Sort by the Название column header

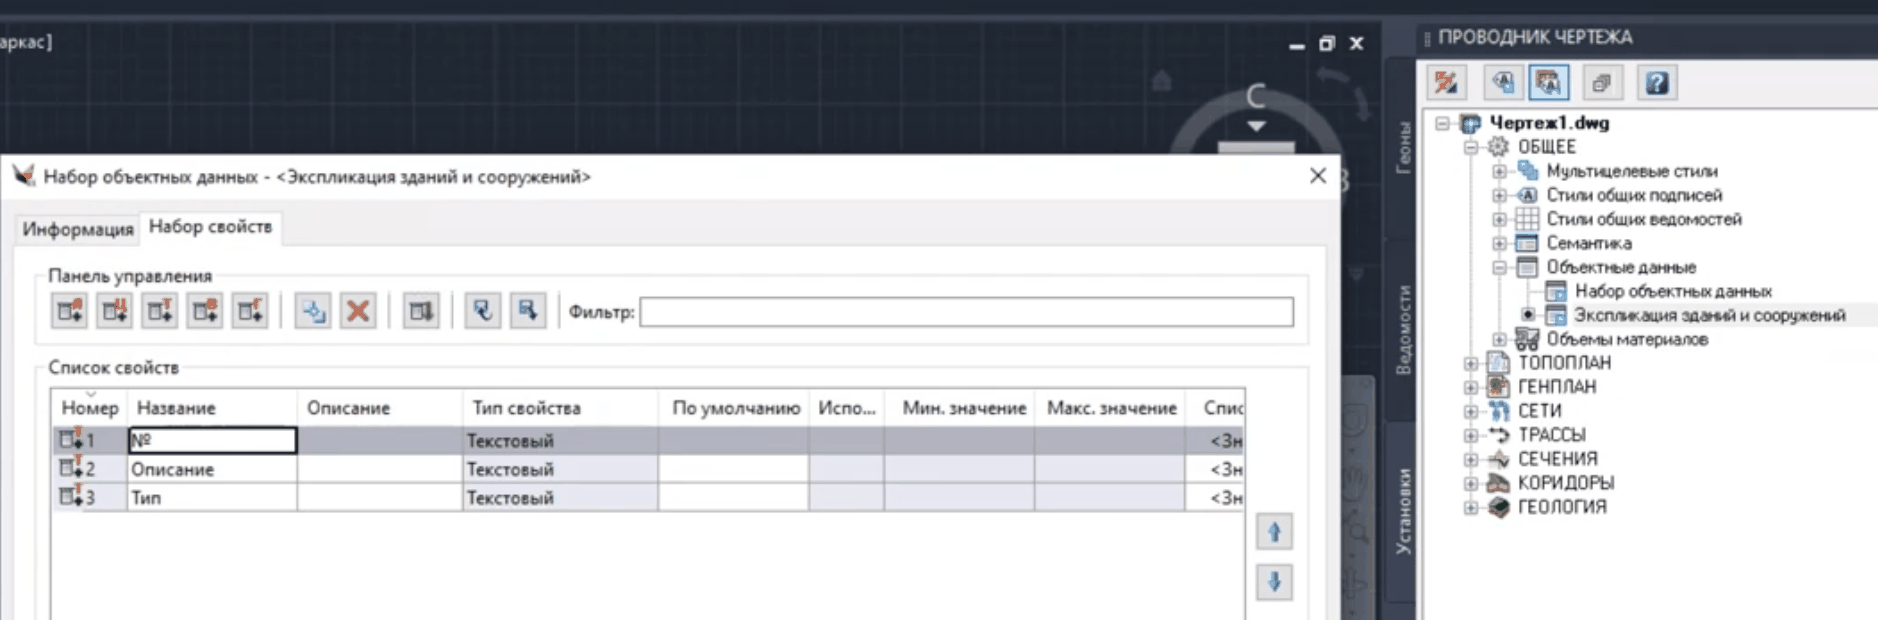[176, 408]
